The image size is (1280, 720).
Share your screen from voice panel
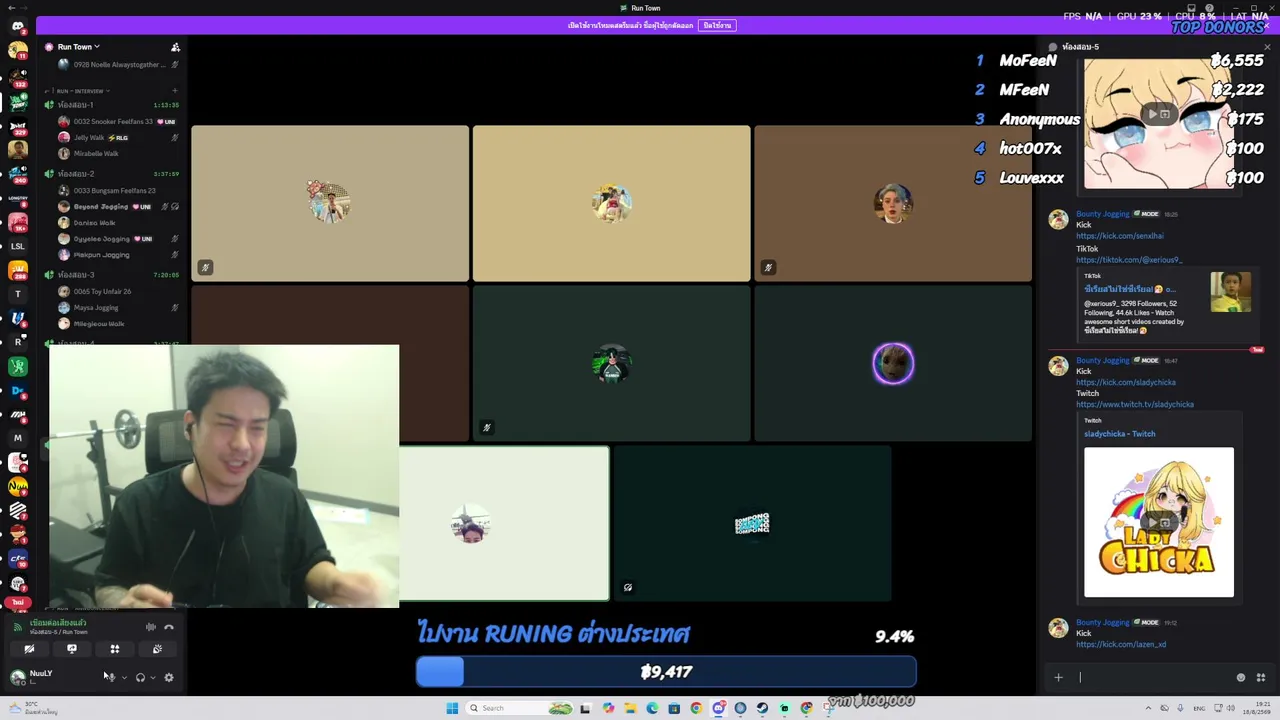[x=72, y=650]
